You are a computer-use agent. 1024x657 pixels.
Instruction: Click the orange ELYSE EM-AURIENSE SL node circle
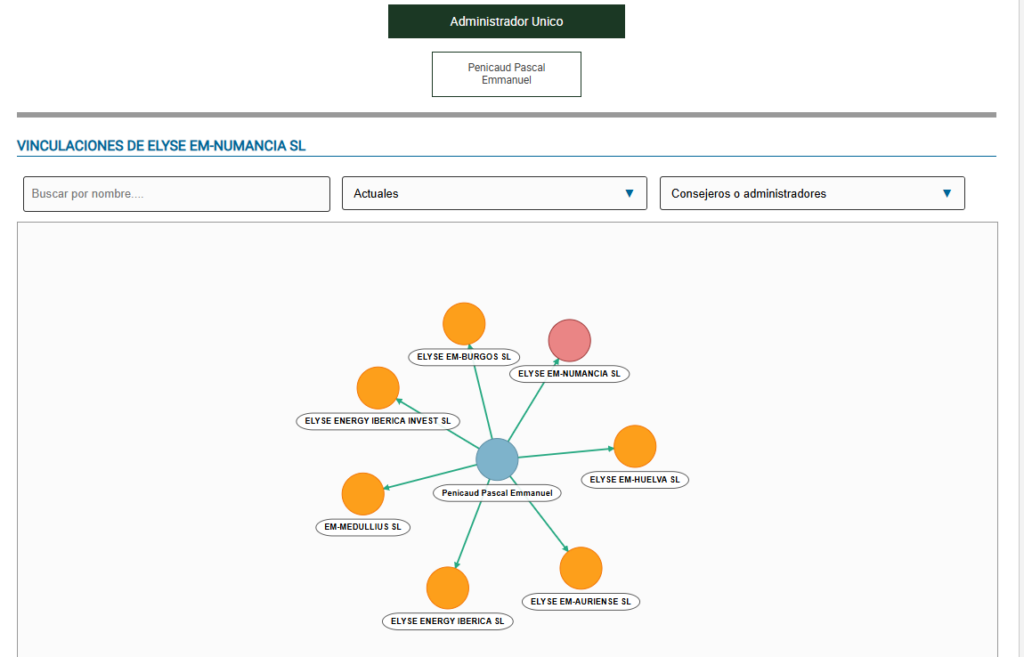pos(581,568)
